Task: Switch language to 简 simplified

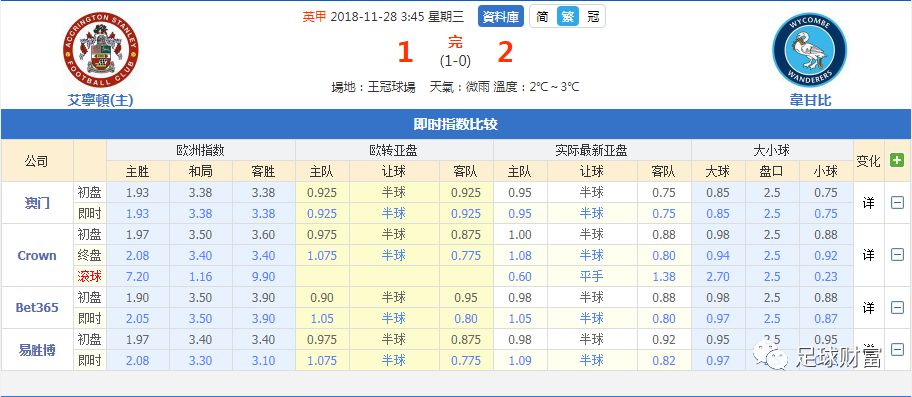Action: [x=542, y=16]
